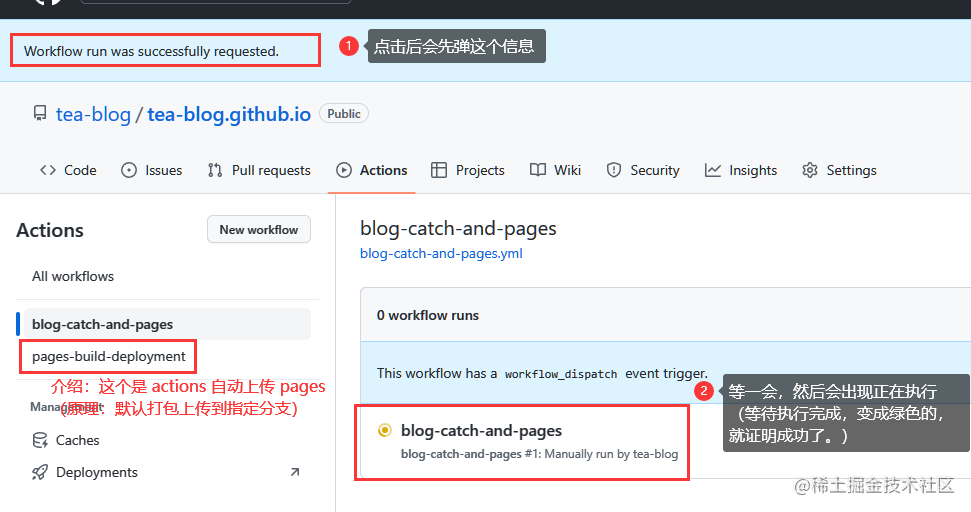Click the Workflow run was successfully requested message

point(151,51)
